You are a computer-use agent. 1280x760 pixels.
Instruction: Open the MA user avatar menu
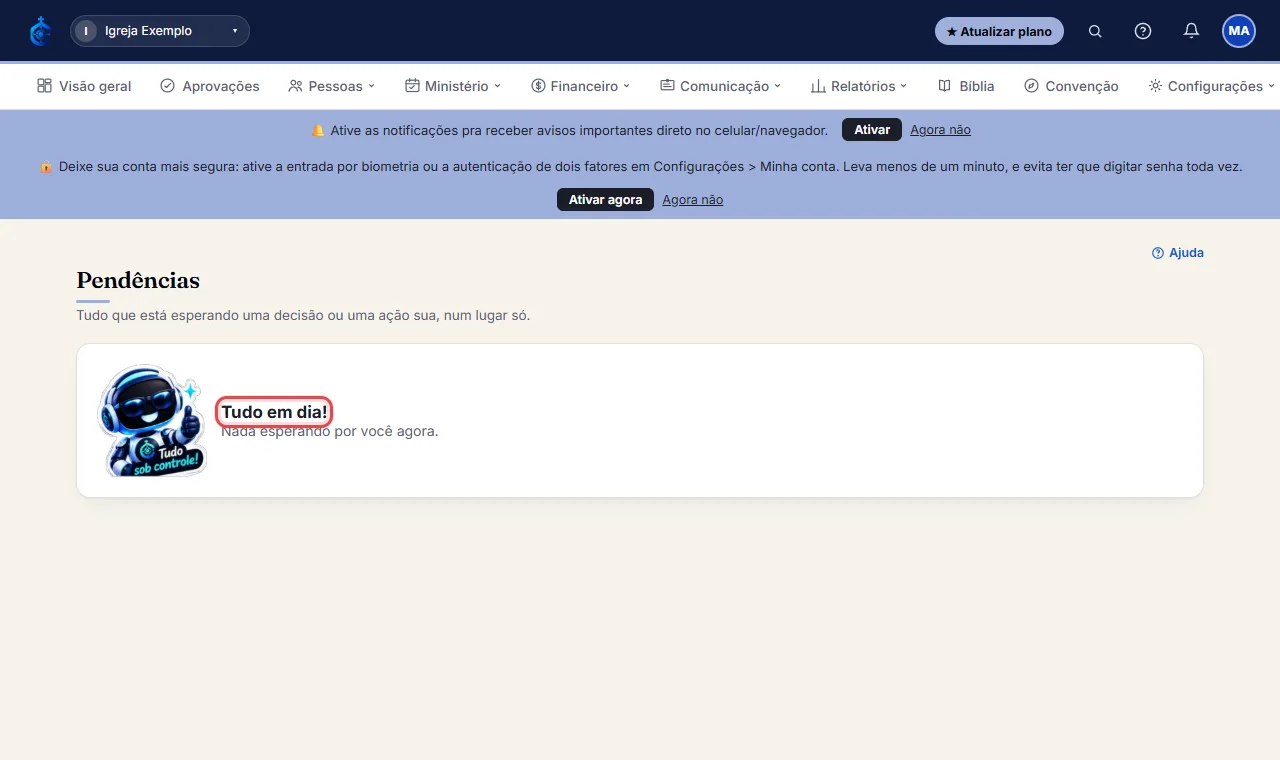point(1239,31)
